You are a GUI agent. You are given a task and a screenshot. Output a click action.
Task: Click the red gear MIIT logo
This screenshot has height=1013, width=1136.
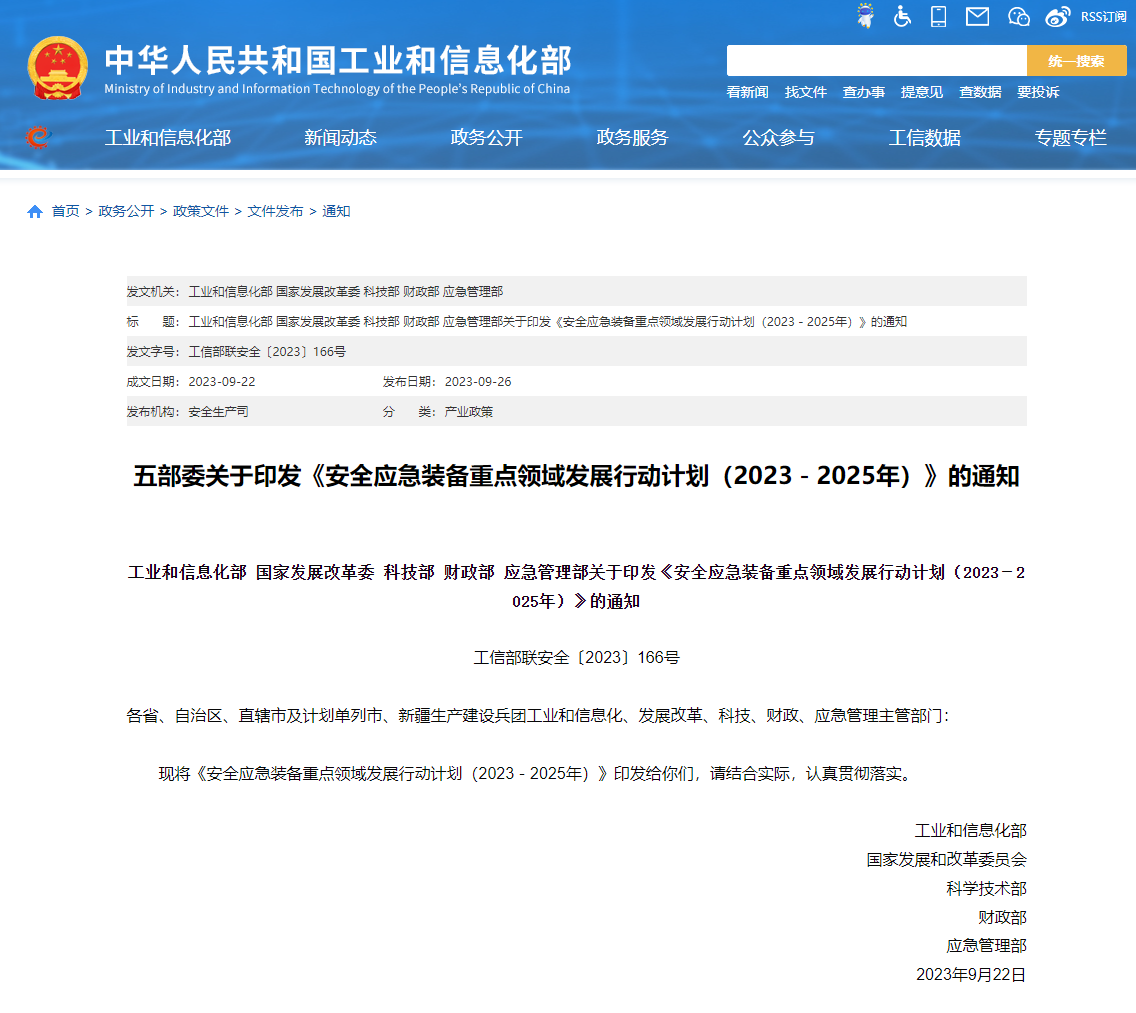(x=37, y=137)
